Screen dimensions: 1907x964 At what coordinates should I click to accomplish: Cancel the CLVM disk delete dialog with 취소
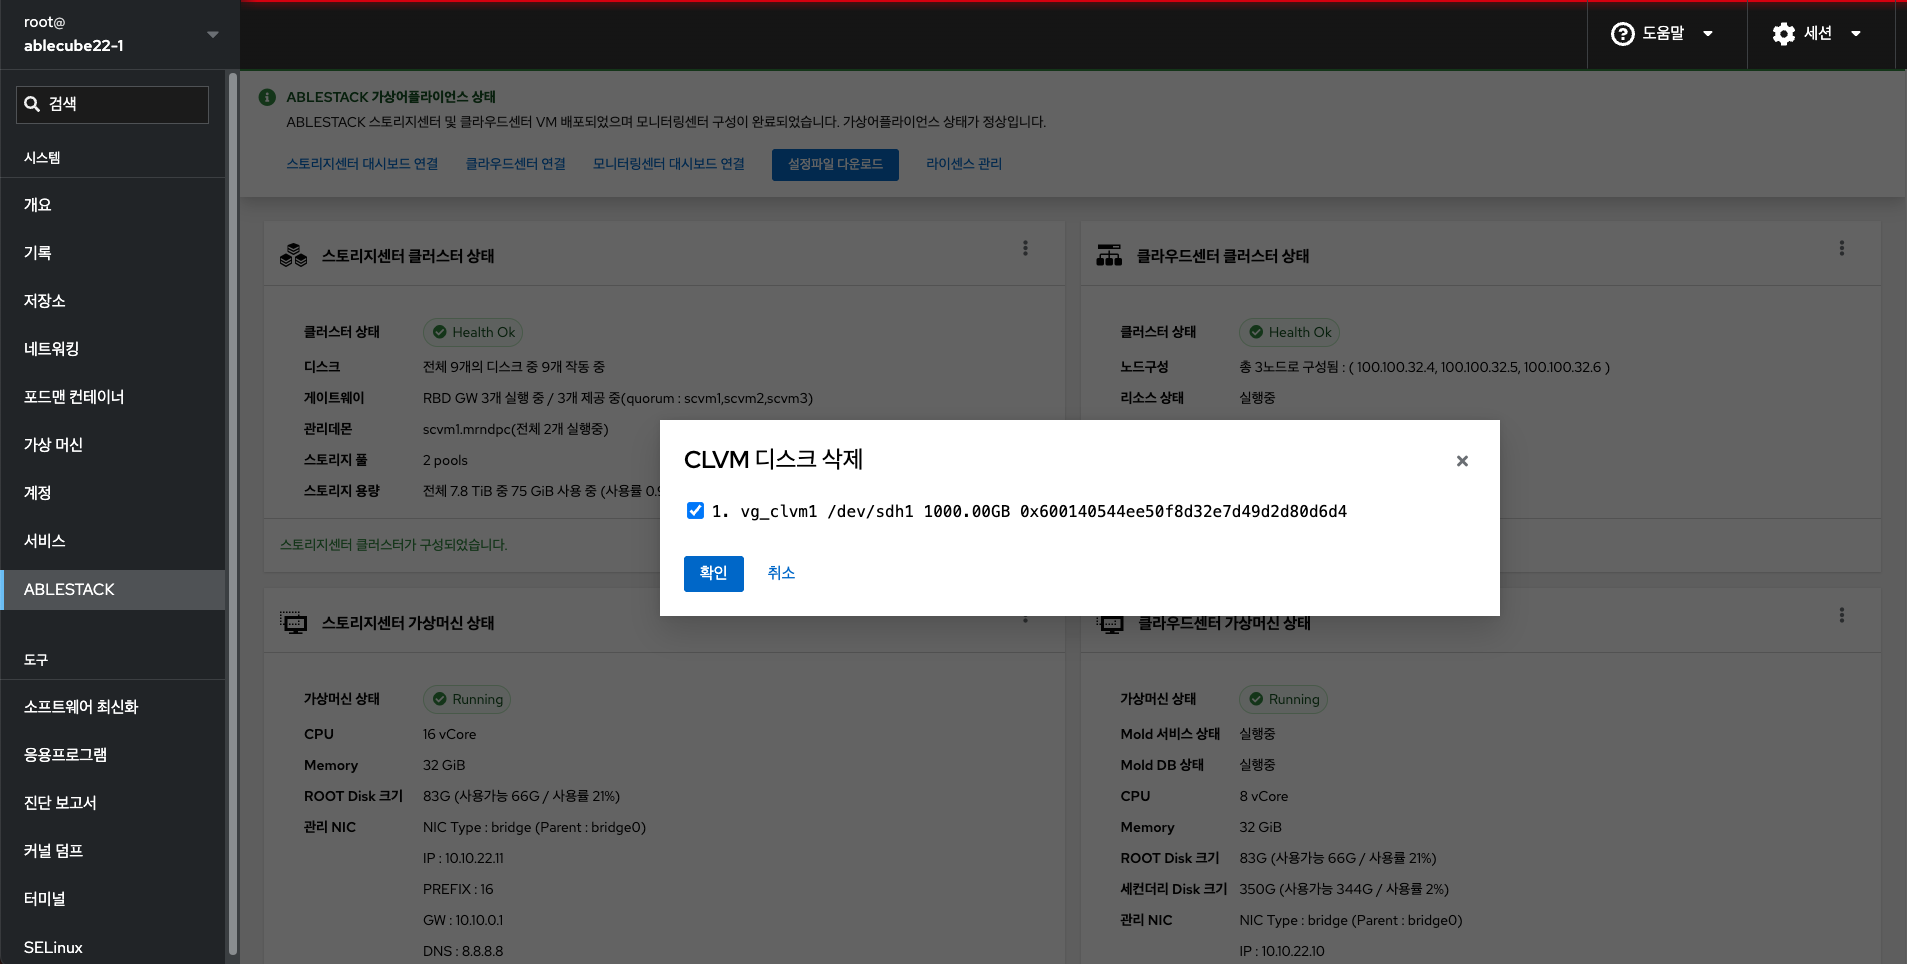781,573
